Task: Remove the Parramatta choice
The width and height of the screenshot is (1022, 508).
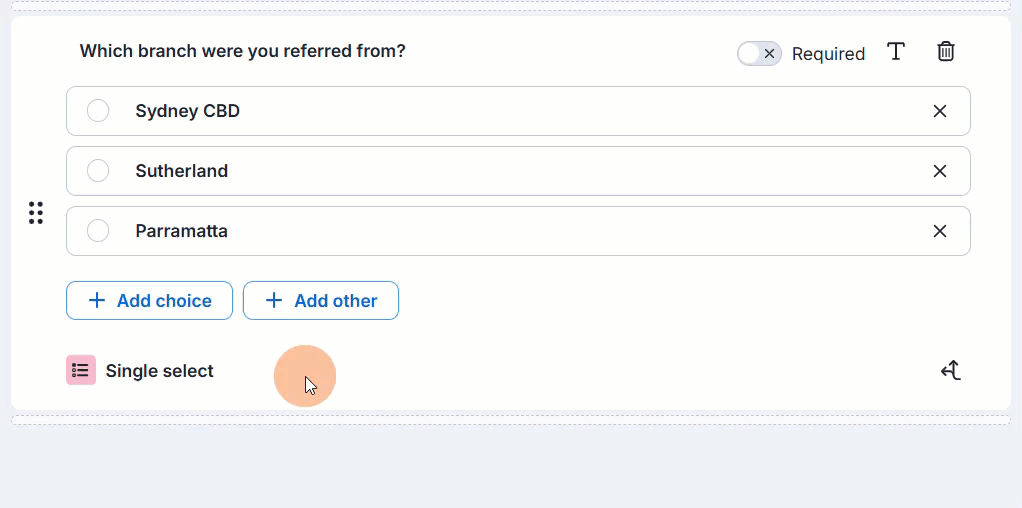Action: [939, 232]
